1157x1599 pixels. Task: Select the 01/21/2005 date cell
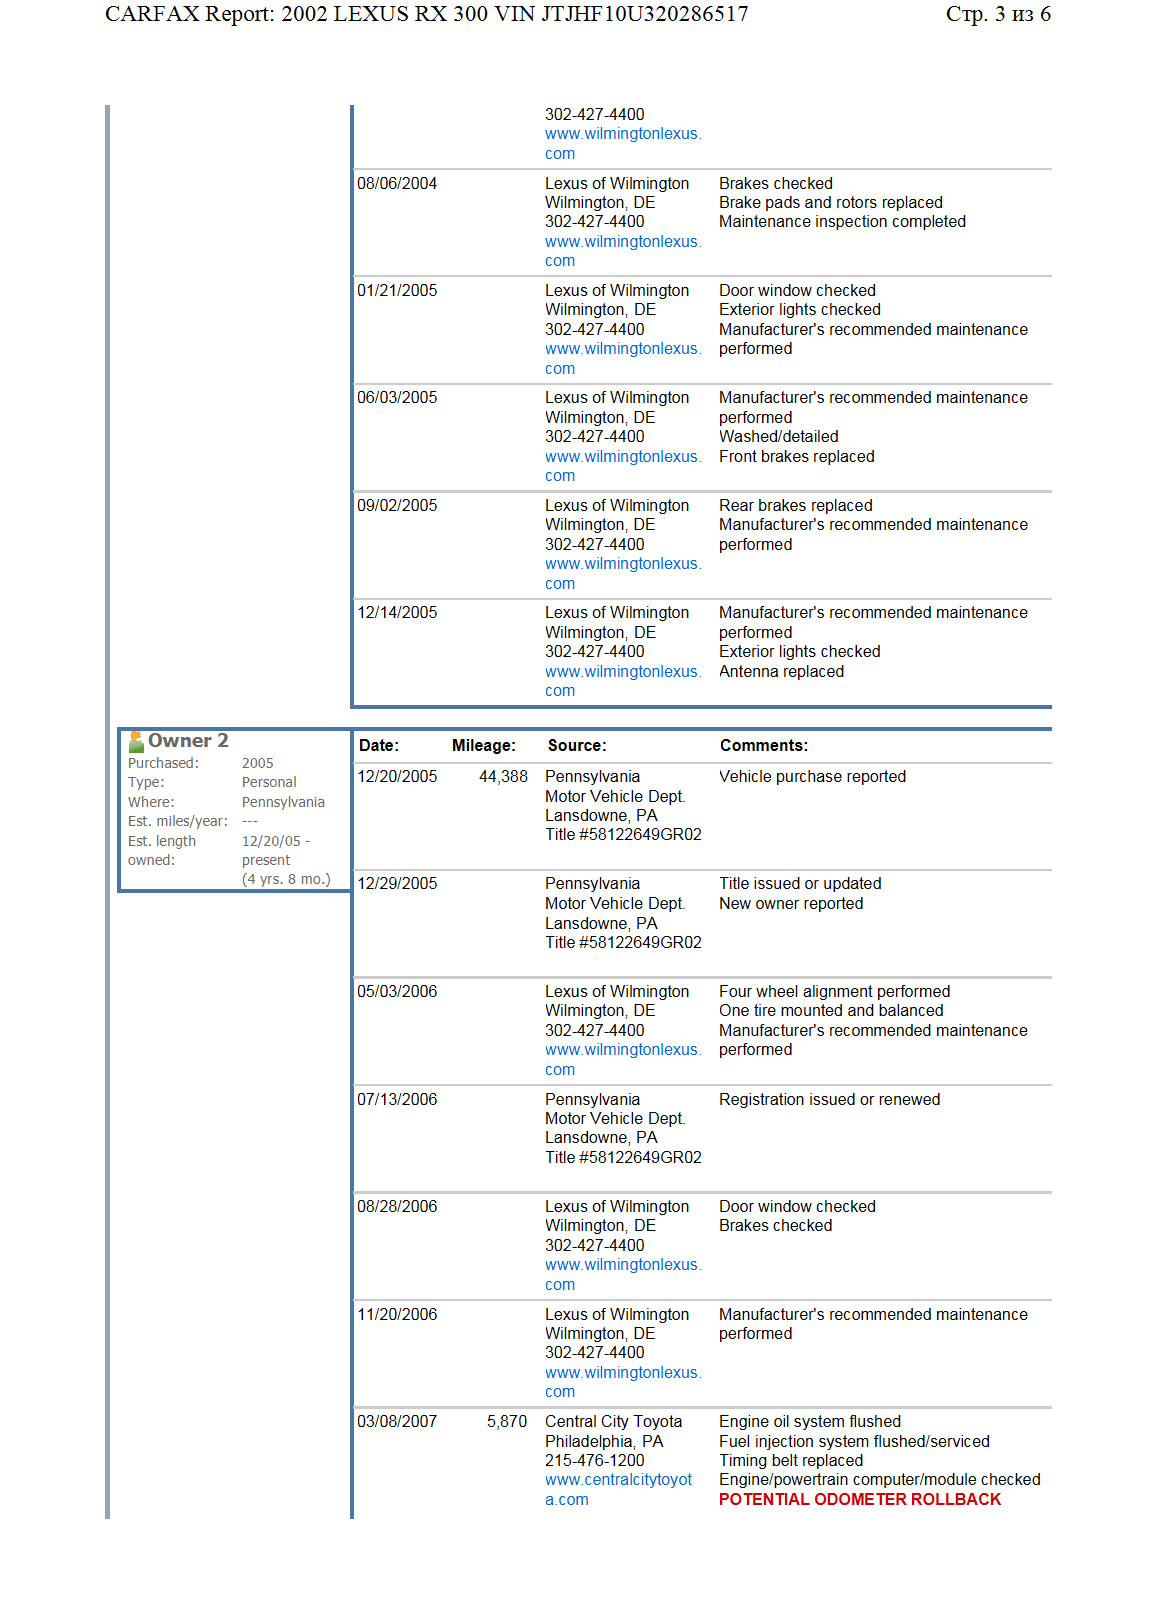coord(397,291)
